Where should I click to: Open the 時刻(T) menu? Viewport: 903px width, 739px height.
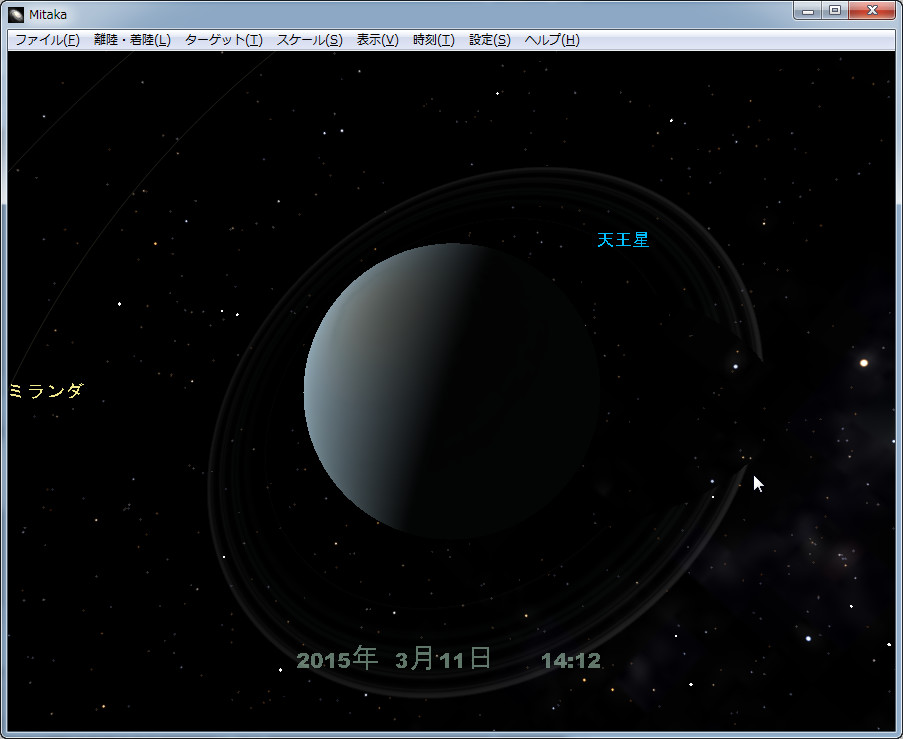(x=434, y=40)
